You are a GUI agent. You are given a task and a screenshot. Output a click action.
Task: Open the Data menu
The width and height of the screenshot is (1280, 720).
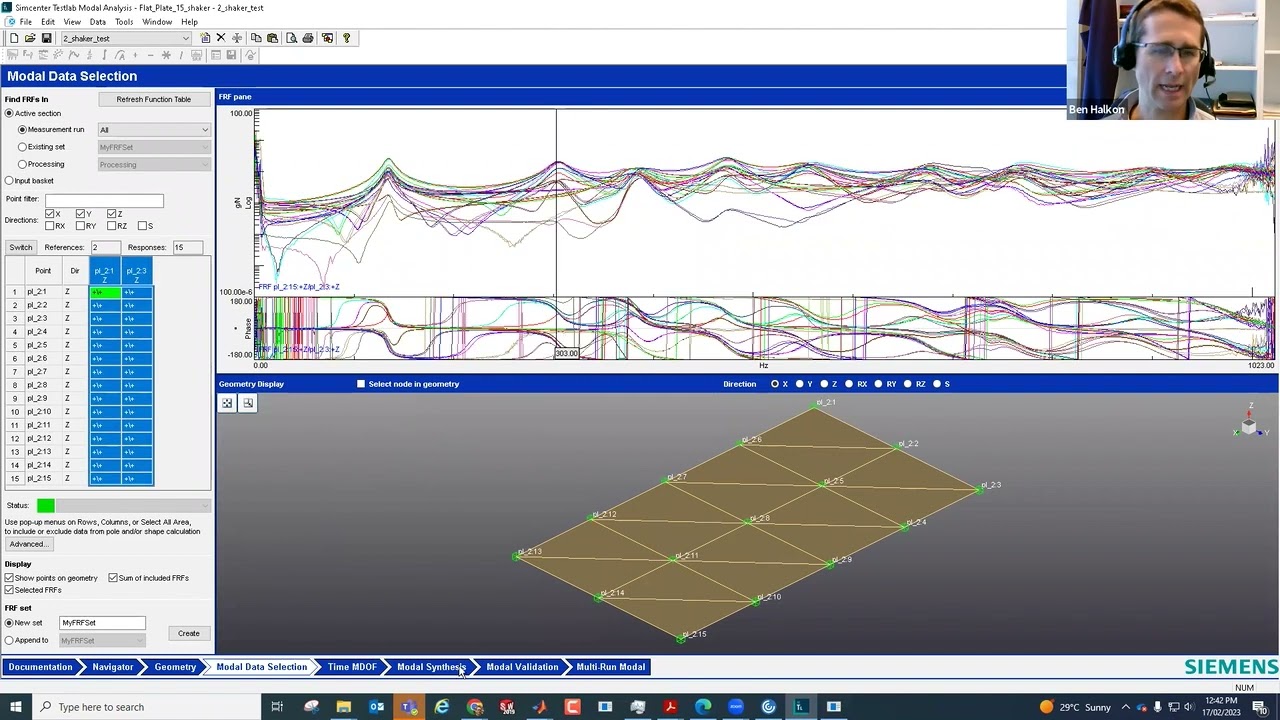(98, 21)
